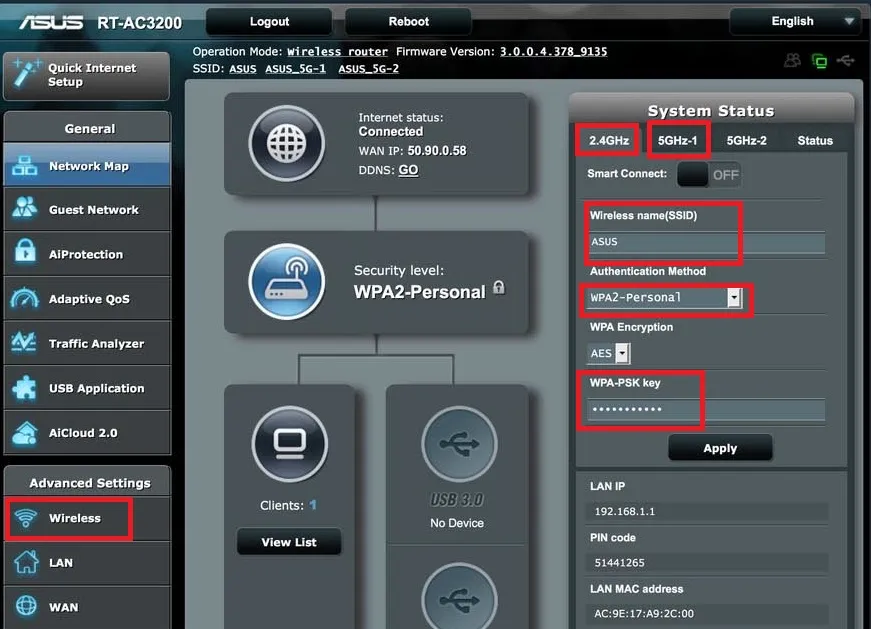Image resolution: width=871 pixels, height=629 pixels.
Task: Switch to the 2.4GHz tab
Action: (609, 140)
